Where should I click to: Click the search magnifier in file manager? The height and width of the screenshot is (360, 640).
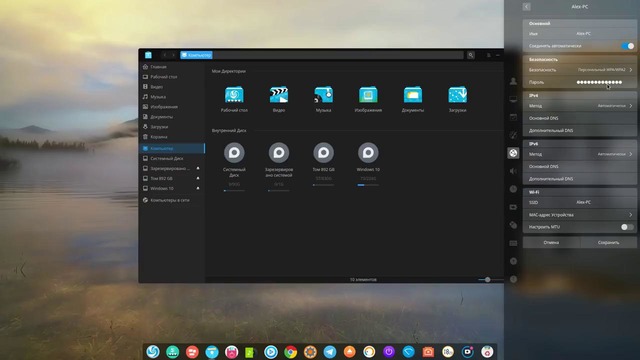[471, 55]
